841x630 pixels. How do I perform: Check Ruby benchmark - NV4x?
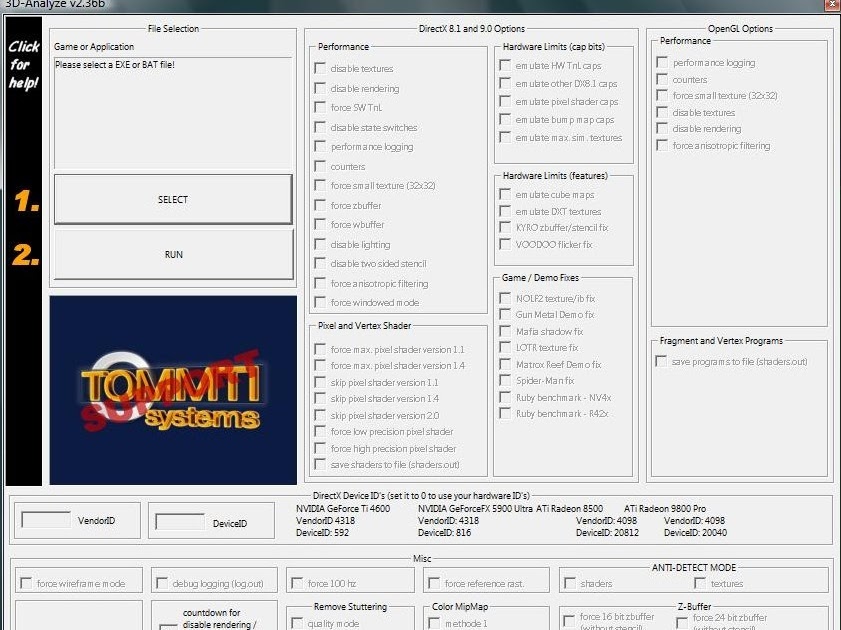click(x=505, y=397)
